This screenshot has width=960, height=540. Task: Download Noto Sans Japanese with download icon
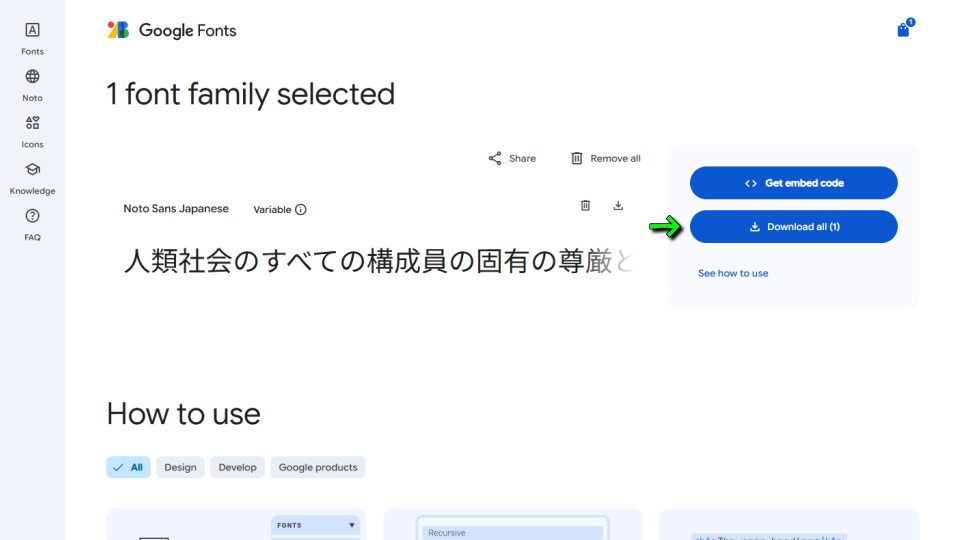618,206
